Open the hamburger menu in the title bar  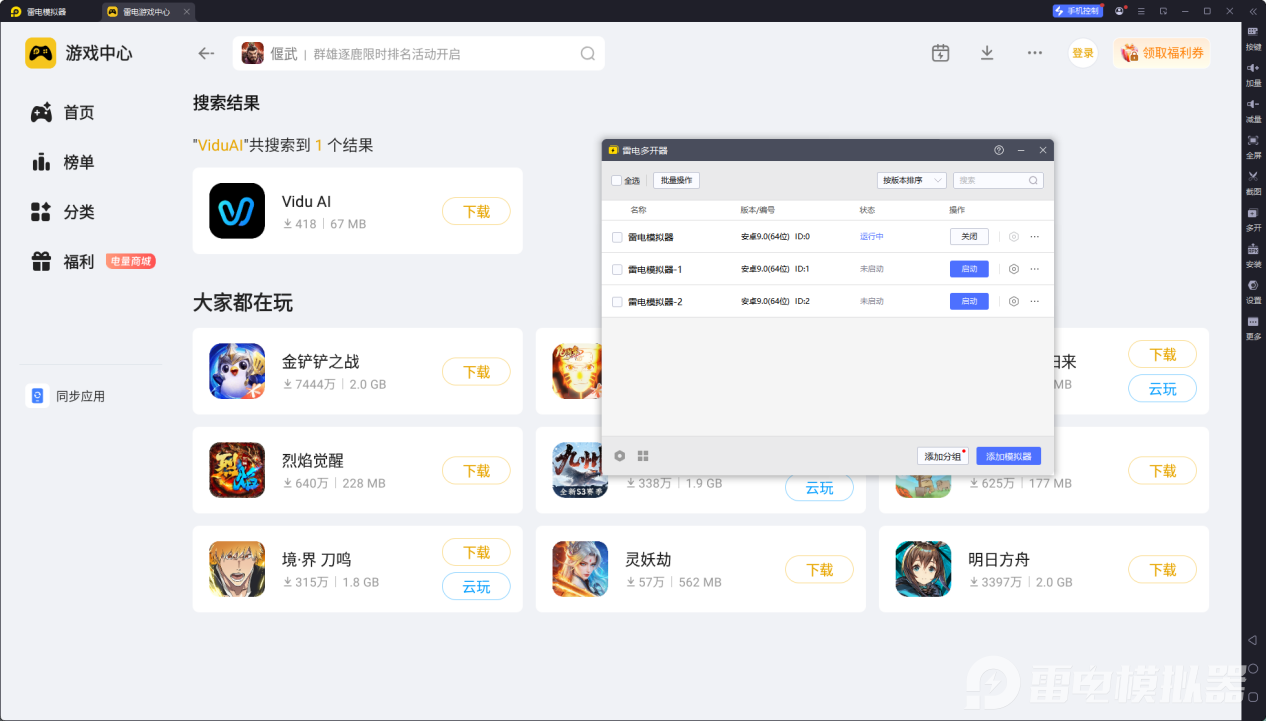coord(1141,11)
